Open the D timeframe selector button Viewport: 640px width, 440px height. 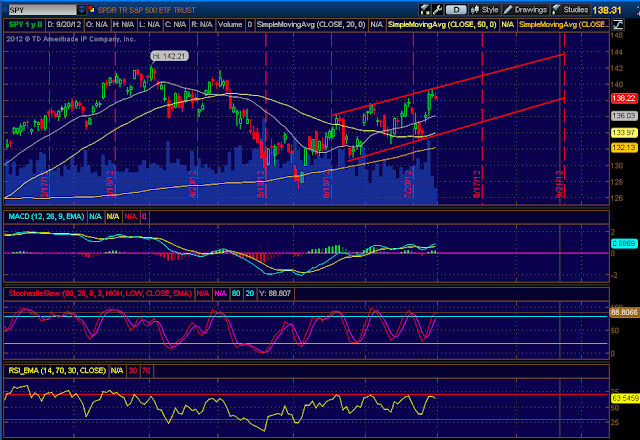pyautogui.click(x=456, y=10)
